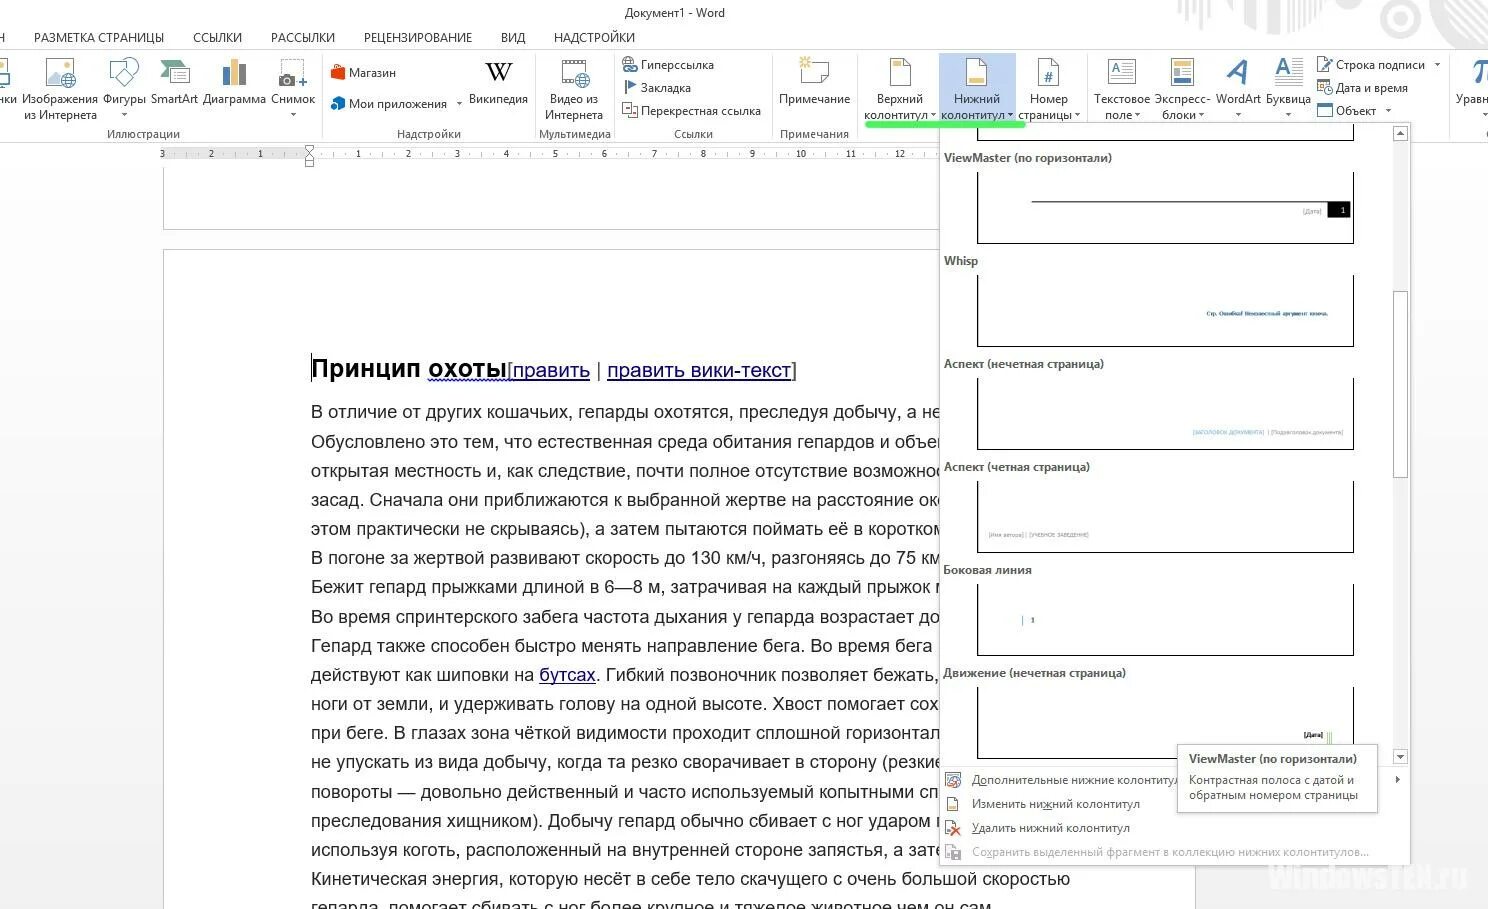The height and width of the screenshot is (909, 1488).
Task: Follow the 'править вики-текст' link
Action: tap(699, 370)
